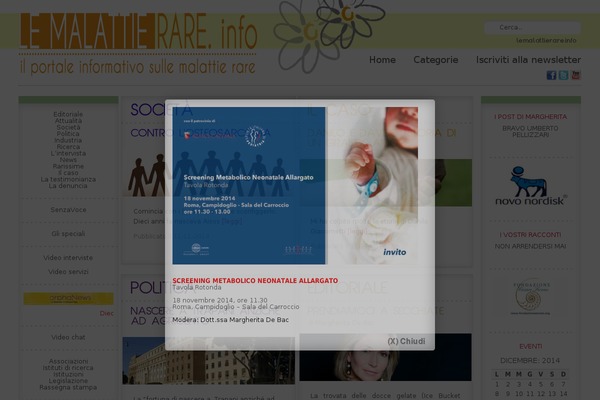
Task: Open the Gli speciali sidebar link
Action: click(x=68, y=233)
